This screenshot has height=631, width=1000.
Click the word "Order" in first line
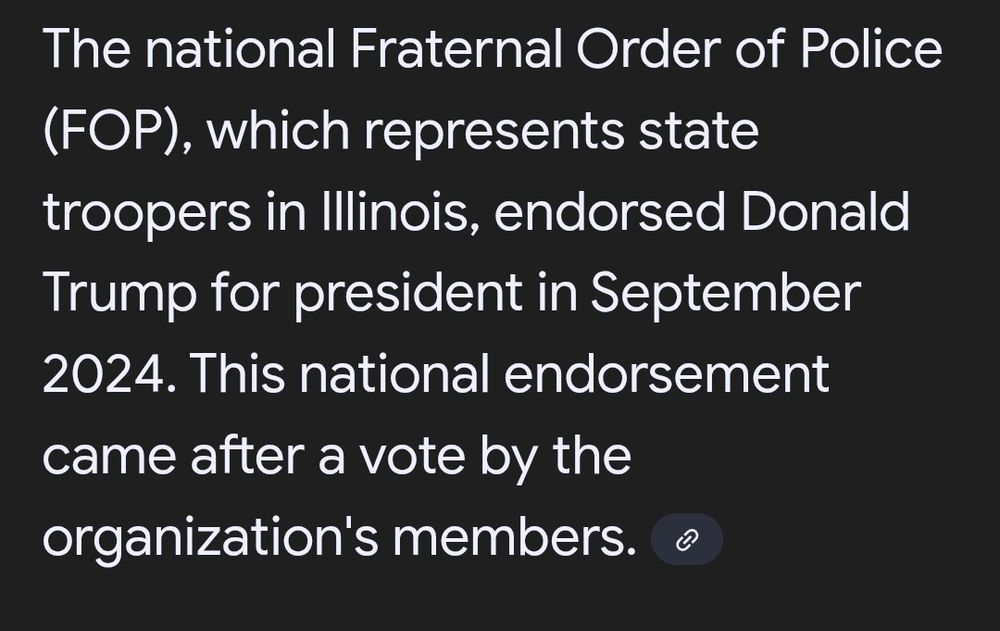[648, 48]
